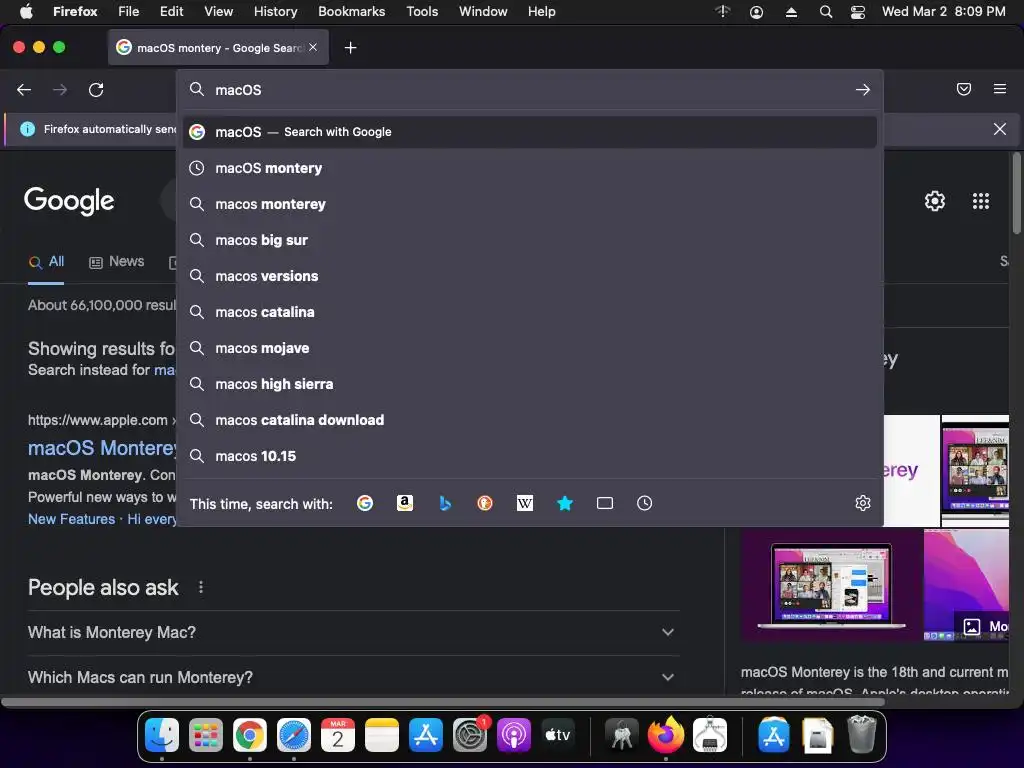
Task: Reload the current page
Action: [x=96, y=89]
